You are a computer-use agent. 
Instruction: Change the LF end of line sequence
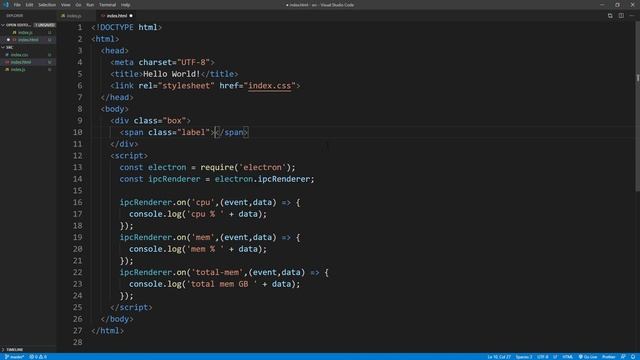555,357
